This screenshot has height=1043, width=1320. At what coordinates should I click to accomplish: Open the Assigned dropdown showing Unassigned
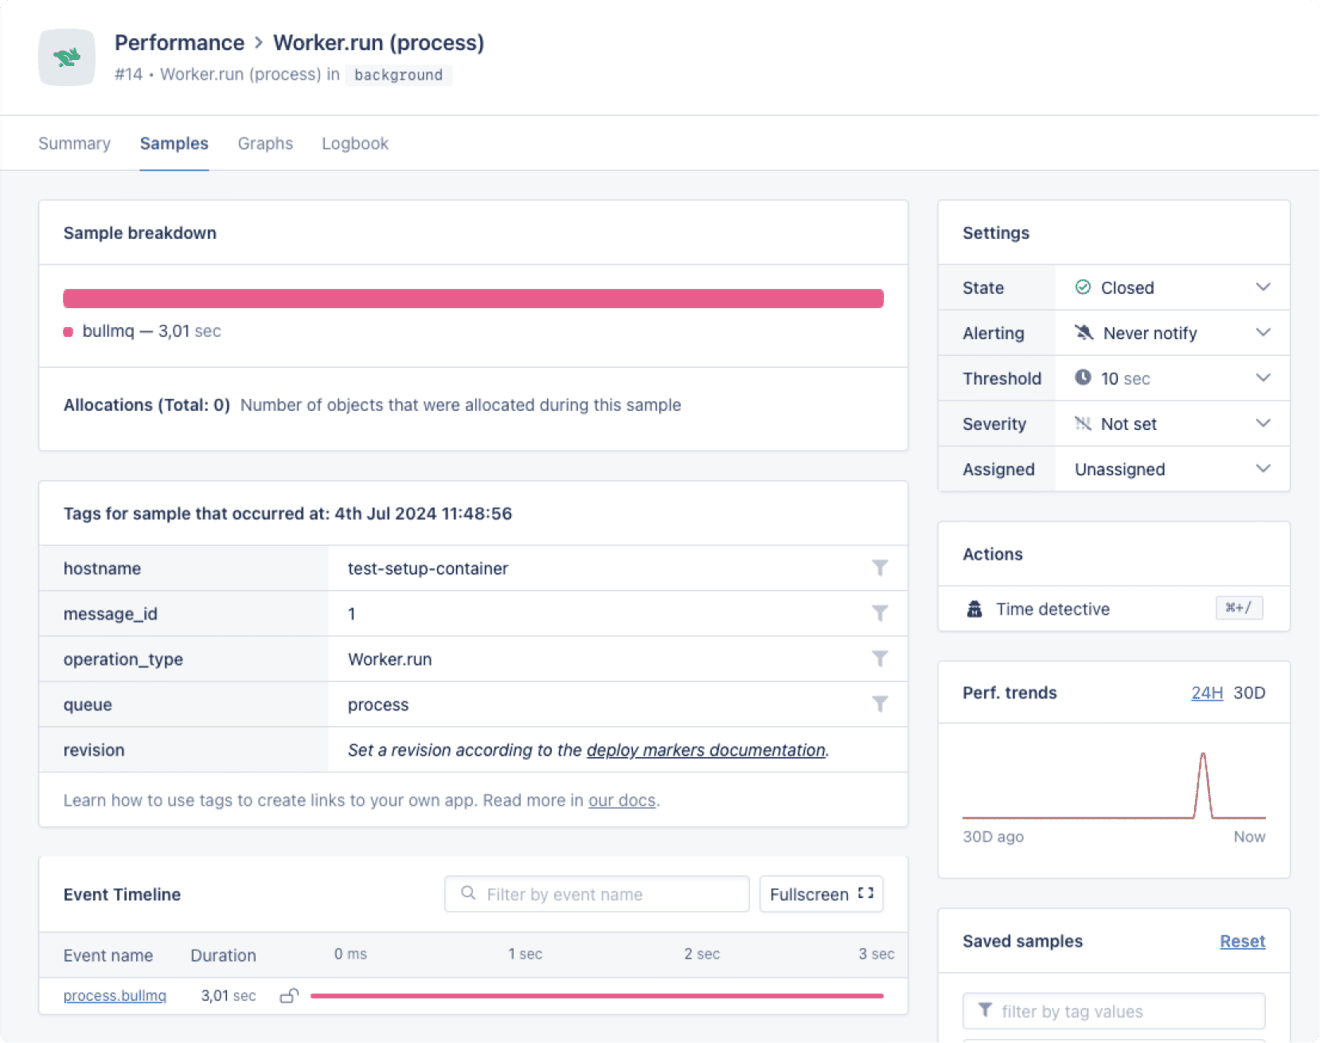[1172, 469]
